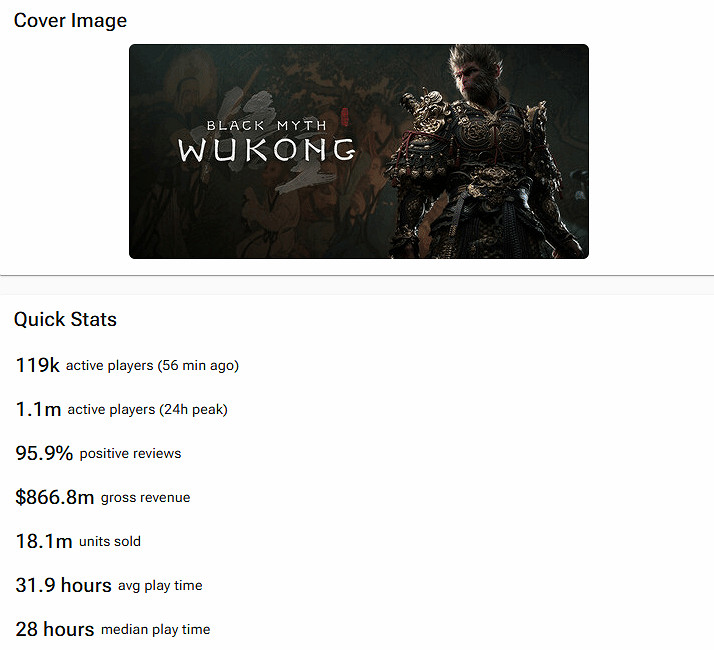This screenshot has height=650, width=714.
Task: Click the Black Myth Wukong cover image
Action: point(359,151)
